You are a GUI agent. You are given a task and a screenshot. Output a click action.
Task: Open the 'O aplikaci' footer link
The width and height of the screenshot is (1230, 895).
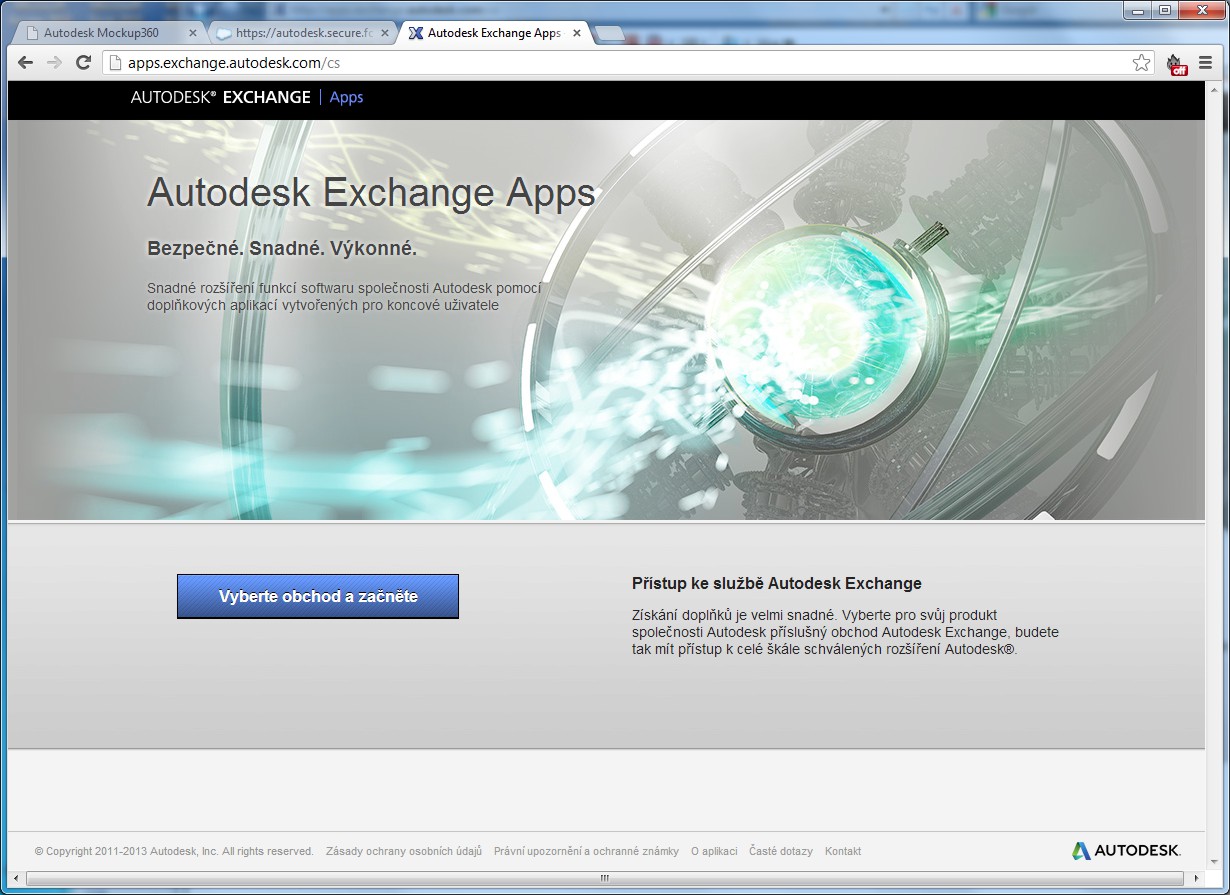click(714, 851)
